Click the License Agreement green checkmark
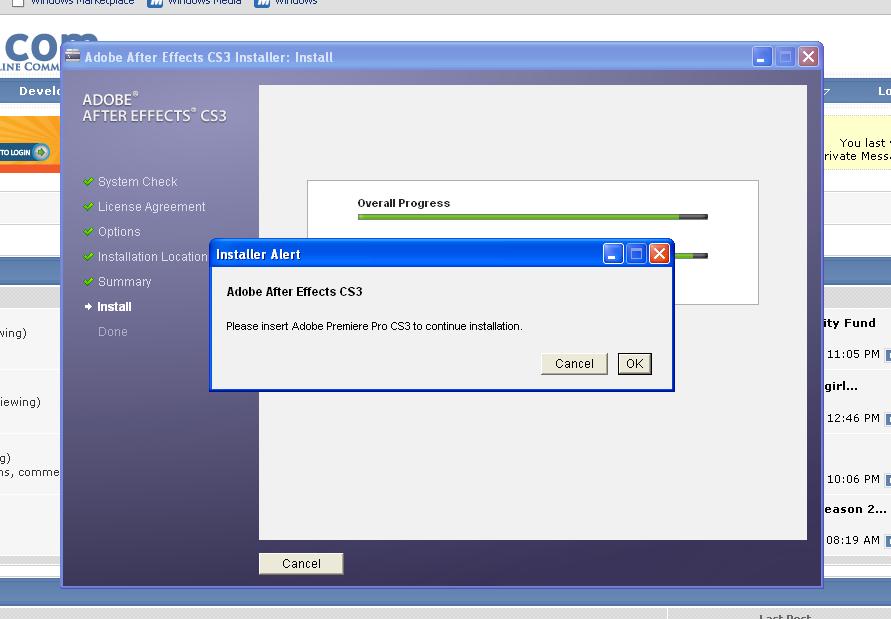 coord(88,206)
